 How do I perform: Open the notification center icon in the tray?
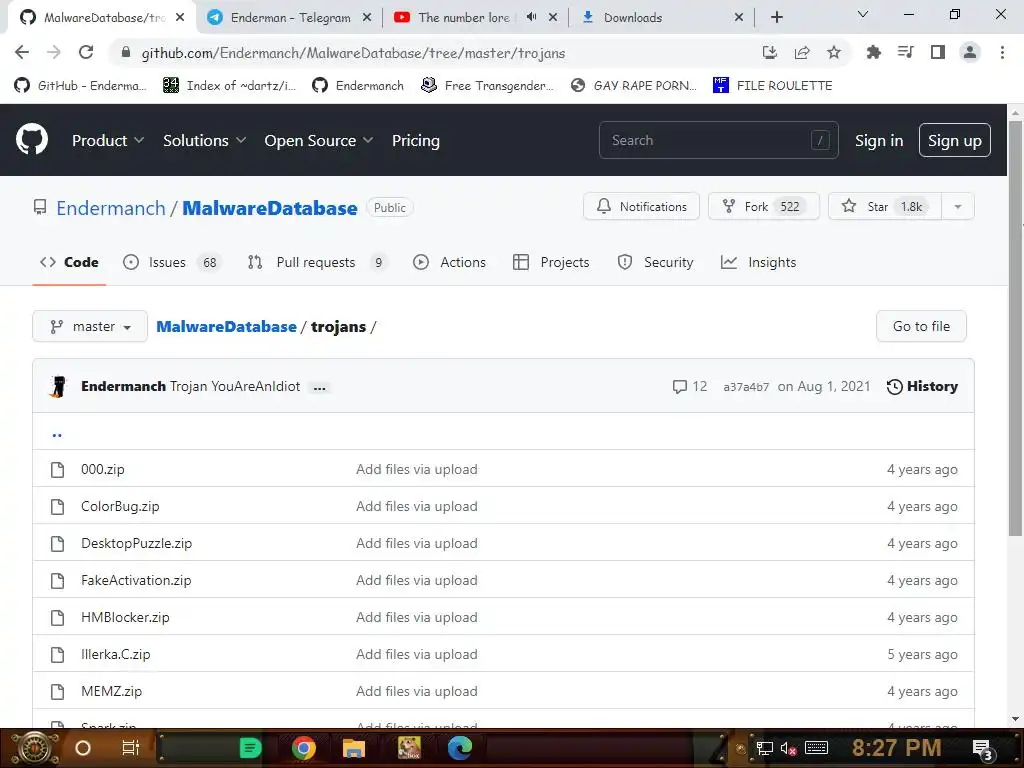coord(982,748)
